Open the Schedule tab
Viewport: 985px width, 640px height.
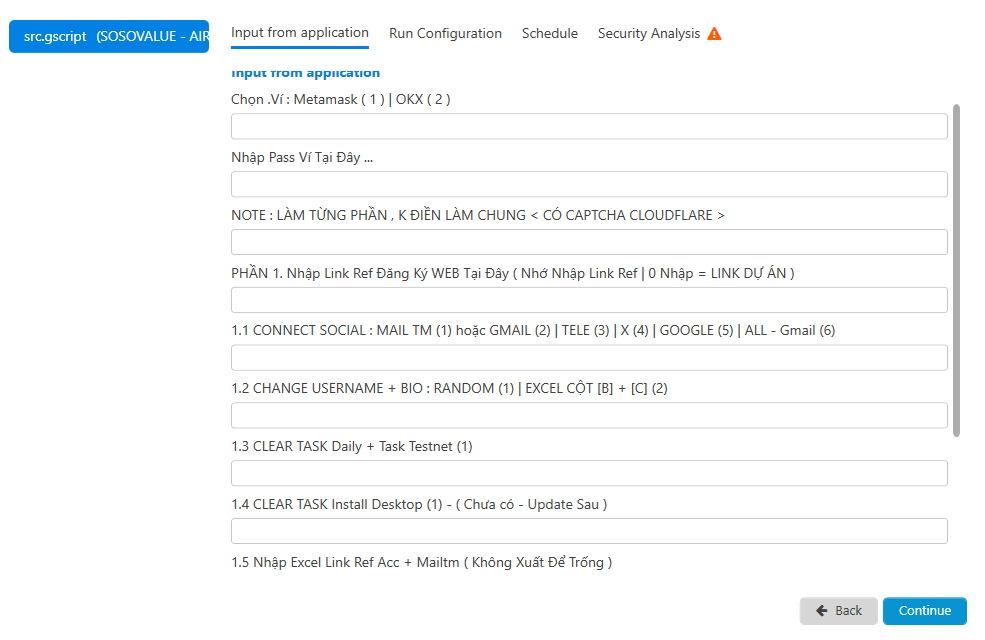(x=550, y=33)
